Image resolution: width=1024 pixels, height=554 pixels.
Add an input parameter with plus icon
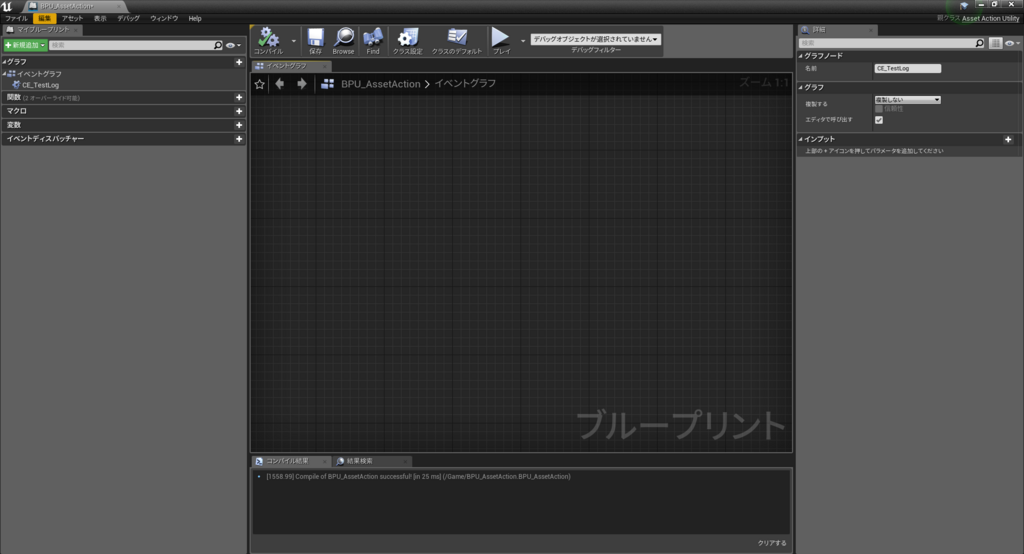click(x=1008, y=139)
